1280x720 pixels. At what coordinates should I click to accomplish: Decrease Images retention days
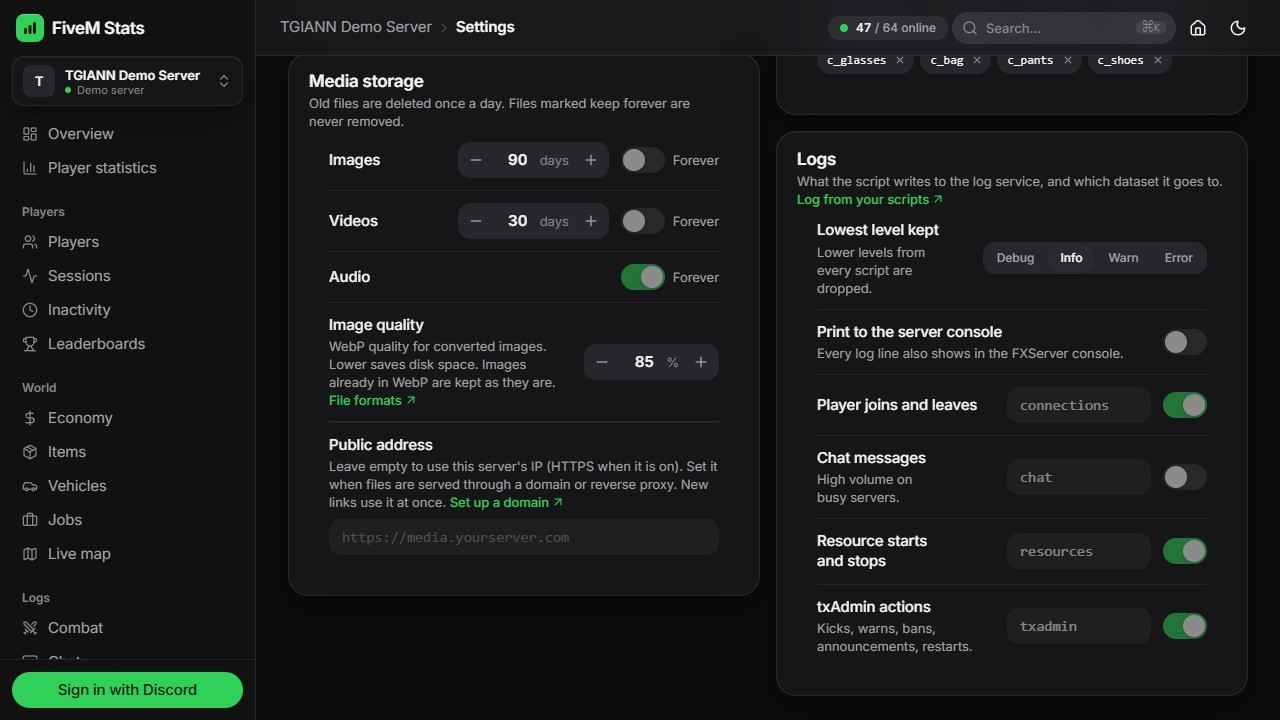point(476,160)
